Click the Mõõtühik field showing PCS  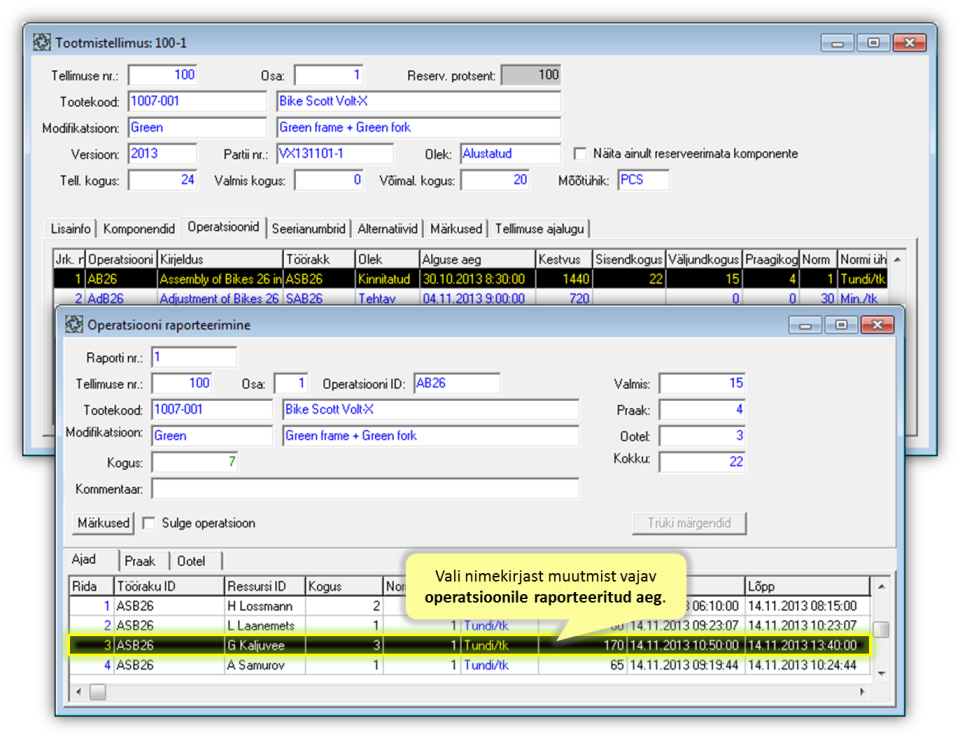pos(643,180)
